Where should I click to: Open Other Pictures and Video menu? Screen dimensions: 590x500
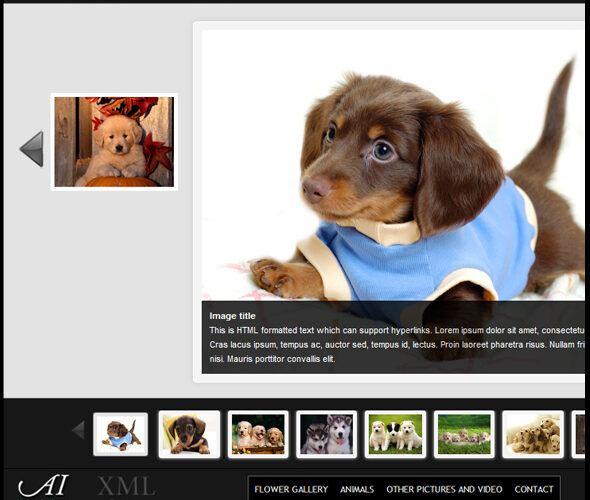[x=444, y=489]
